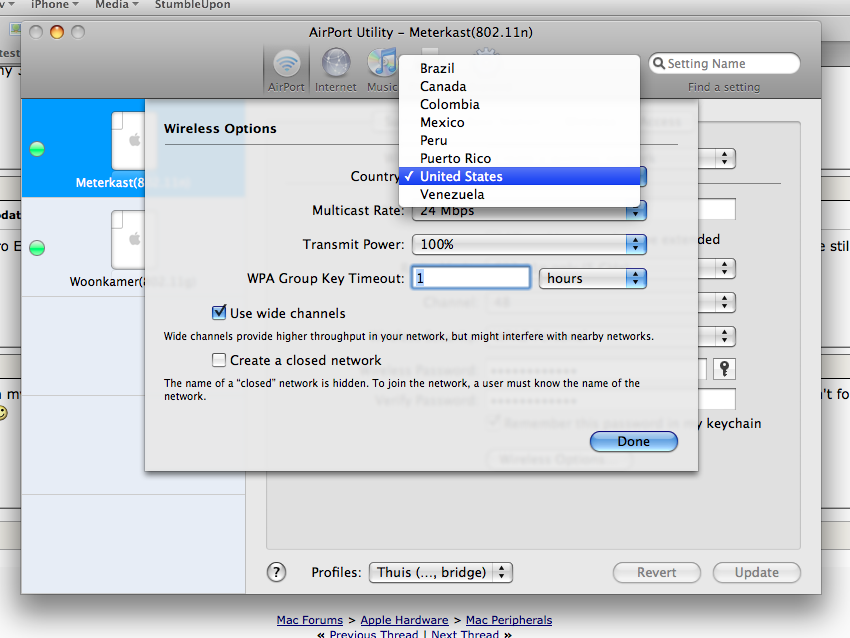
Task: Click the key icon beside wireless password
Action: [x=724, y=369]
